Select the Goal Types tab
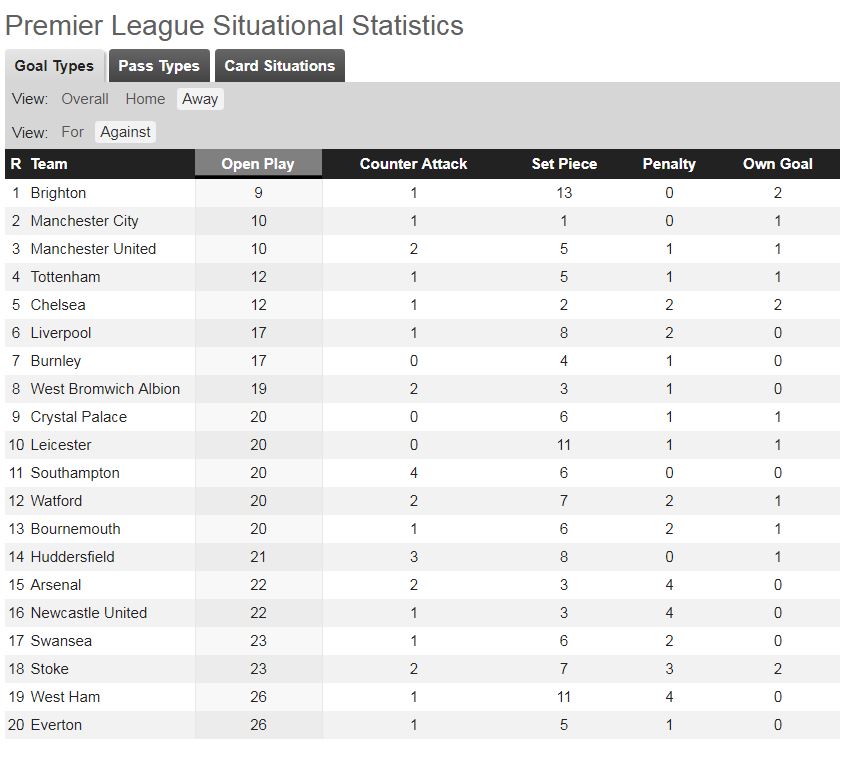The height and width of the screenshot is (760, 849). tap(54, 66)
